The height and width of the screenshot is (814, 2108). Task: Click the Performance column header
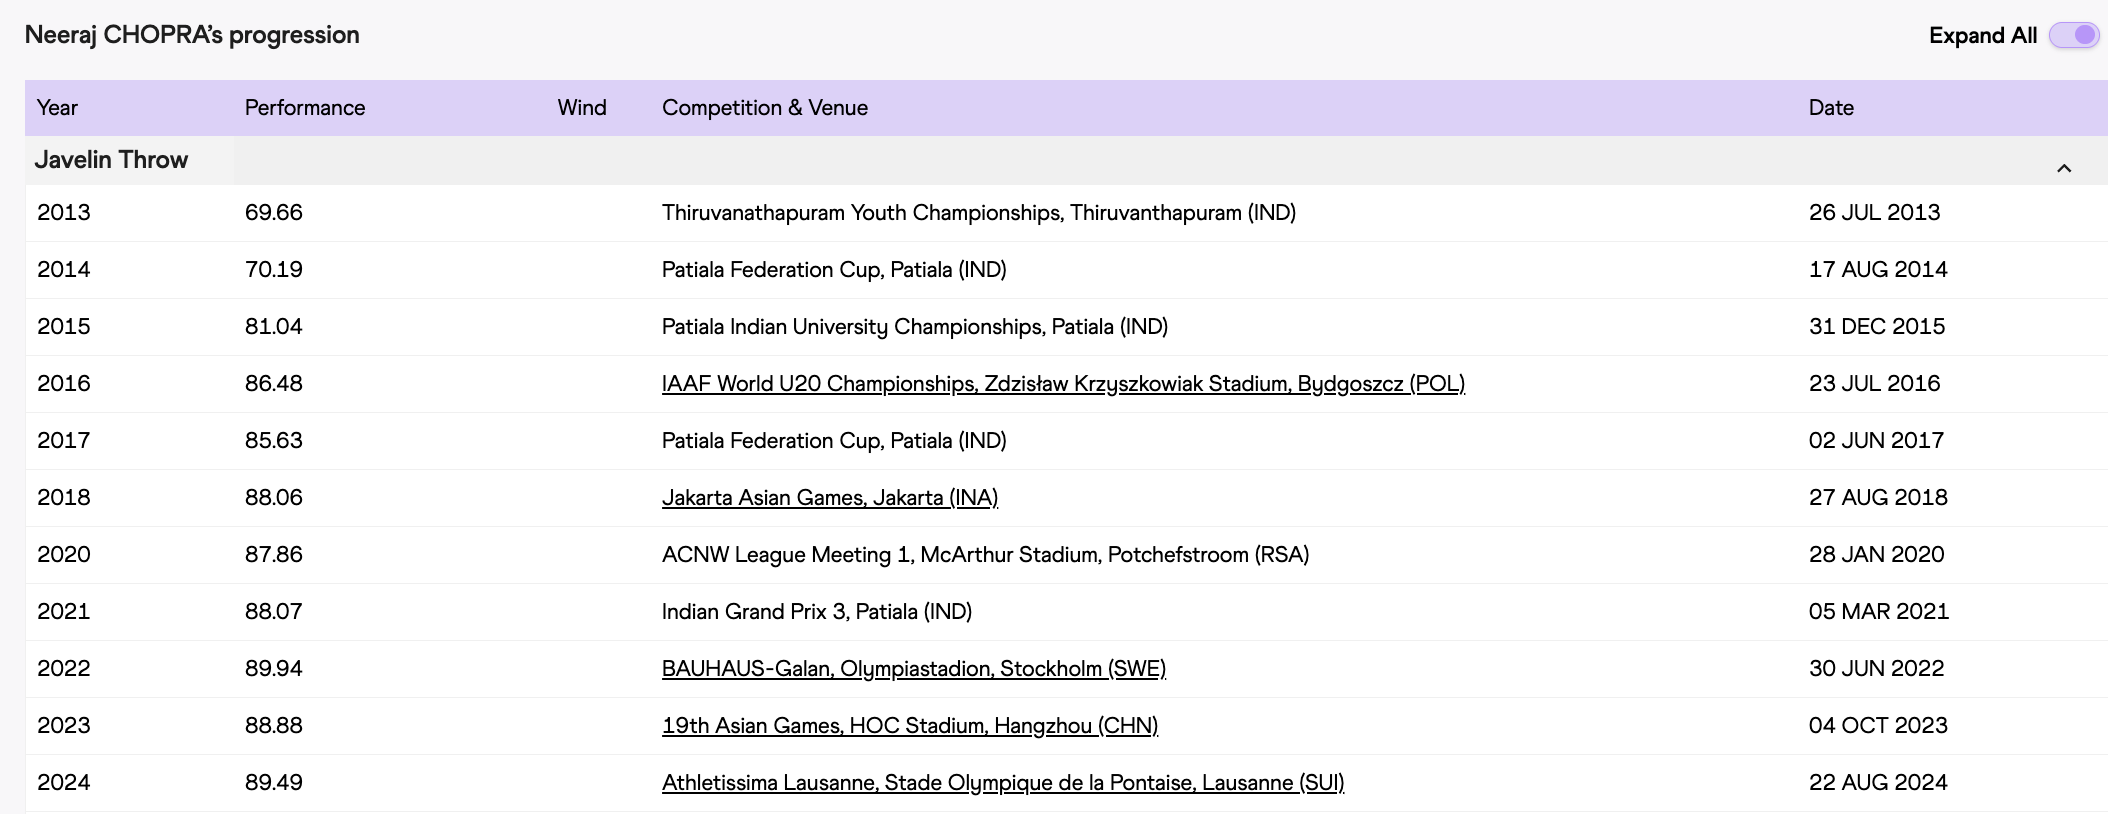pyautogui.click(x=305, y=108)
